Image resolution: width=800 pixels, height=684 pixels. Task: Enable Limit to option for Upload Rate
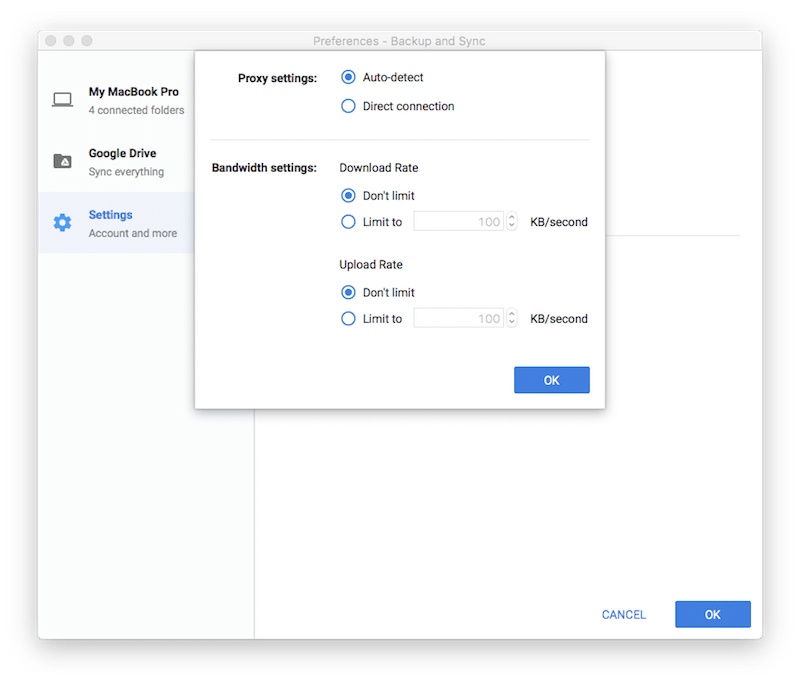click(x=348, y=319)
